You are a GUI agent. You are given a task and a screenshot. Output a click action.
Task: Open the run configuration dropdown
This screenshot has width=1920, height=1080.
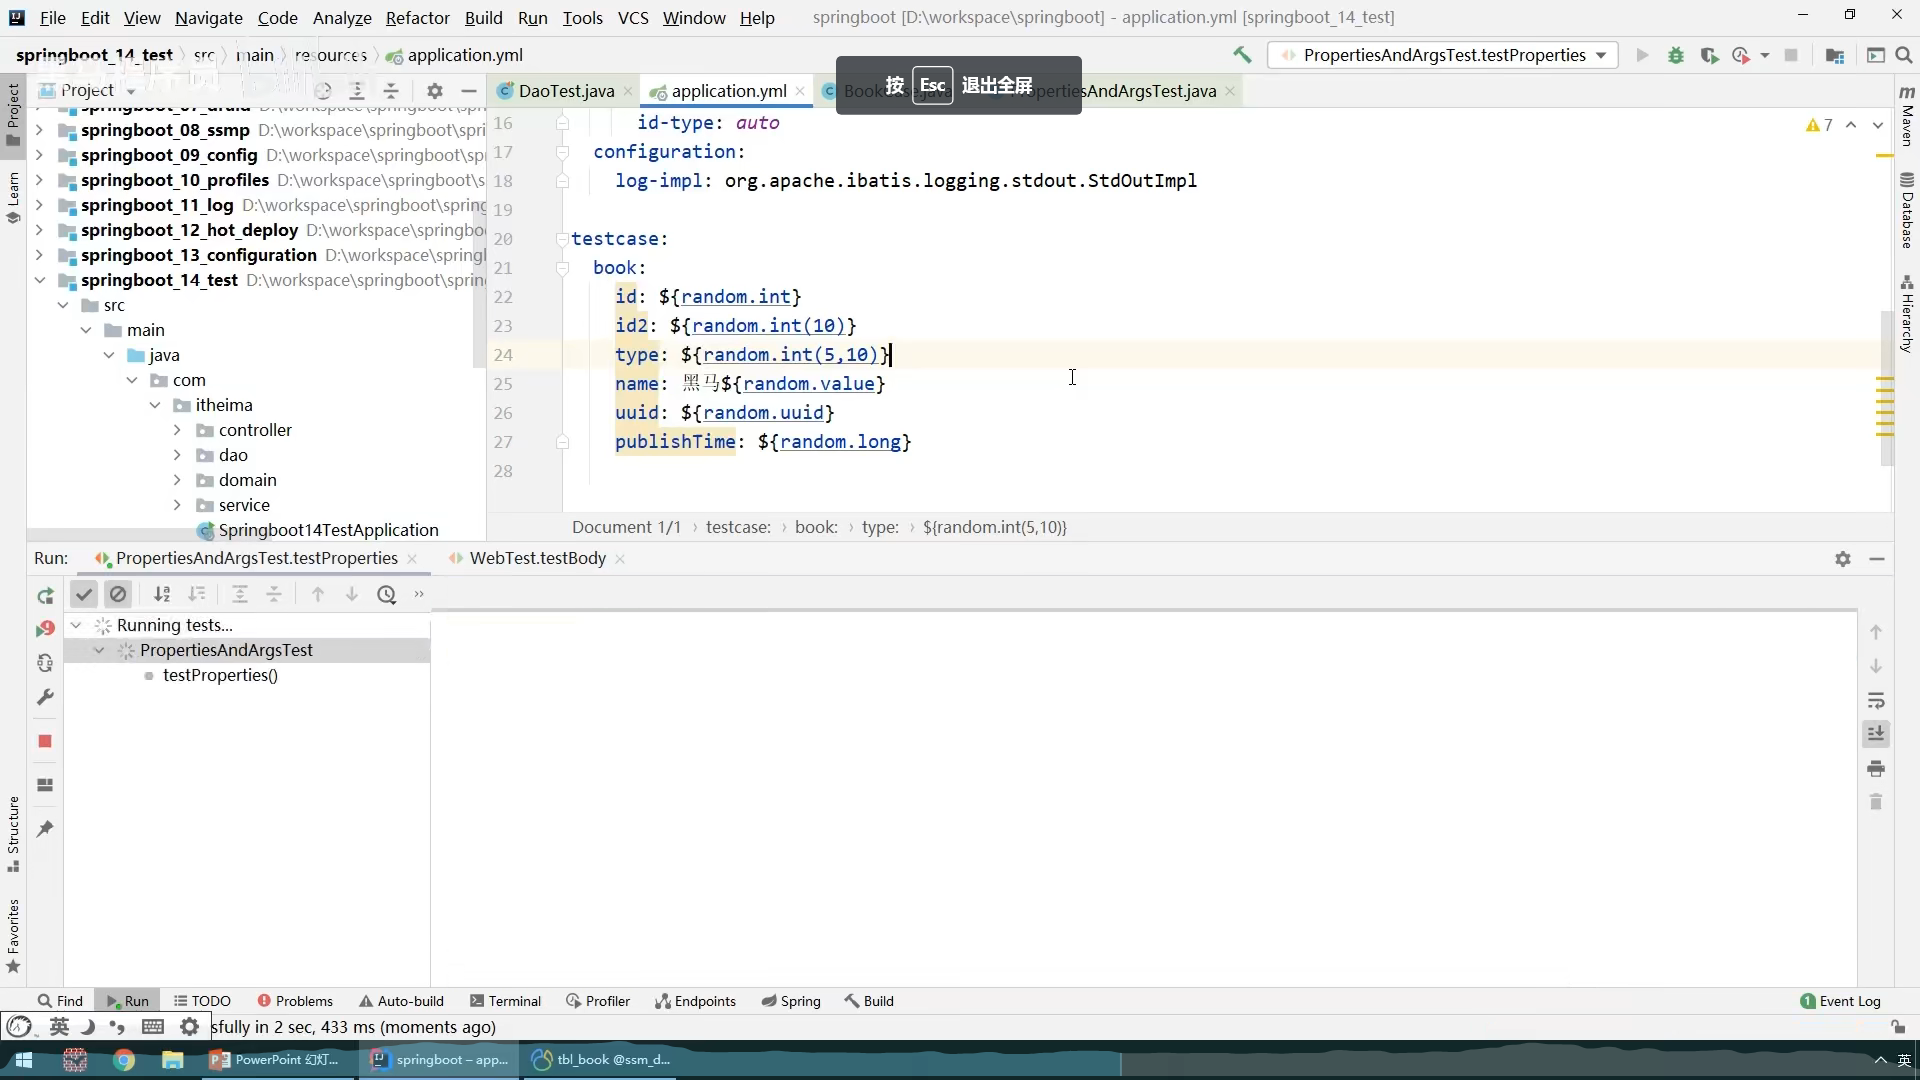1444,55
